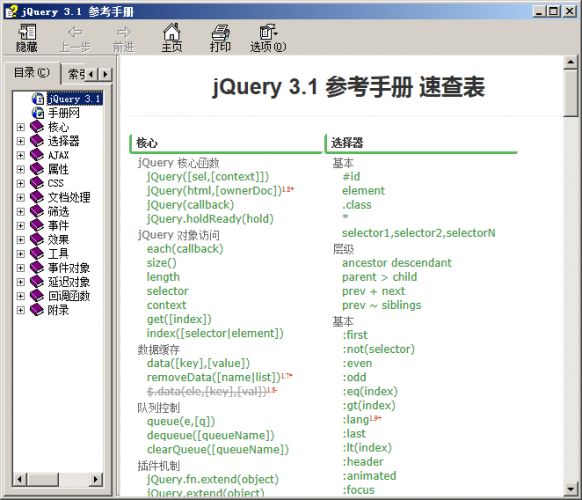Click the book icon next to 工具
This screenshot has width=582, height=500.
(x=37, y=254)
